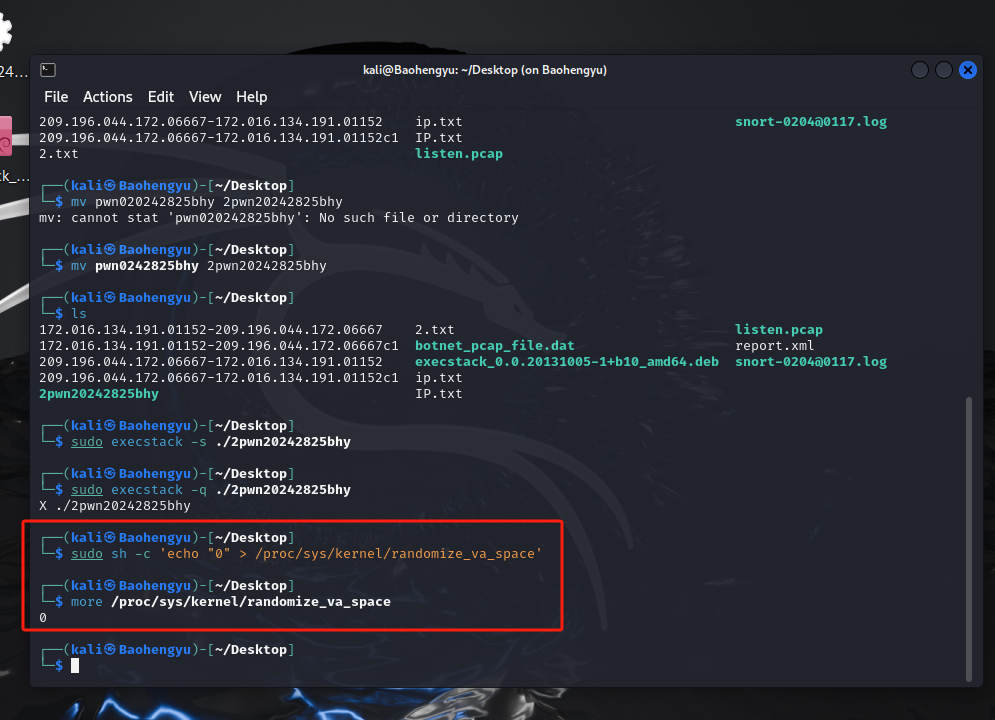Click '172.016.134.191.01152-209.196.044.172.06667c1' file name
Image resolution: width=995 pixels, height=720 pixels.
[x=219, y=346]
